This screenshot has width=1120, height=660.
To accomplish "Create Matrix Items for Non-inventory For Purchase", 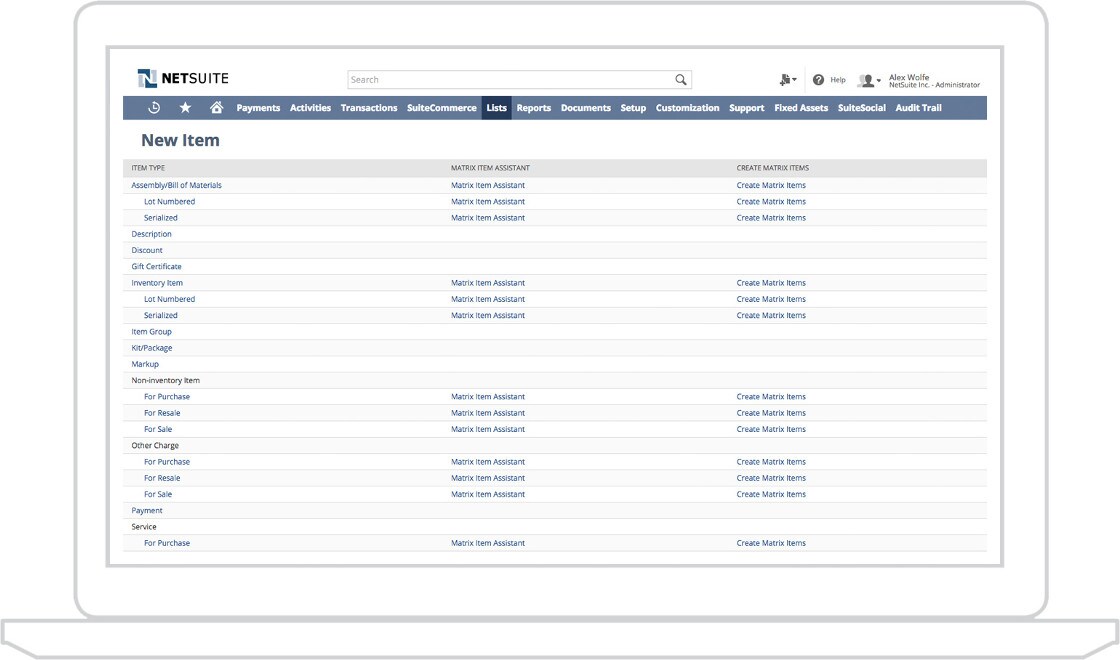I will coord(771,396).
